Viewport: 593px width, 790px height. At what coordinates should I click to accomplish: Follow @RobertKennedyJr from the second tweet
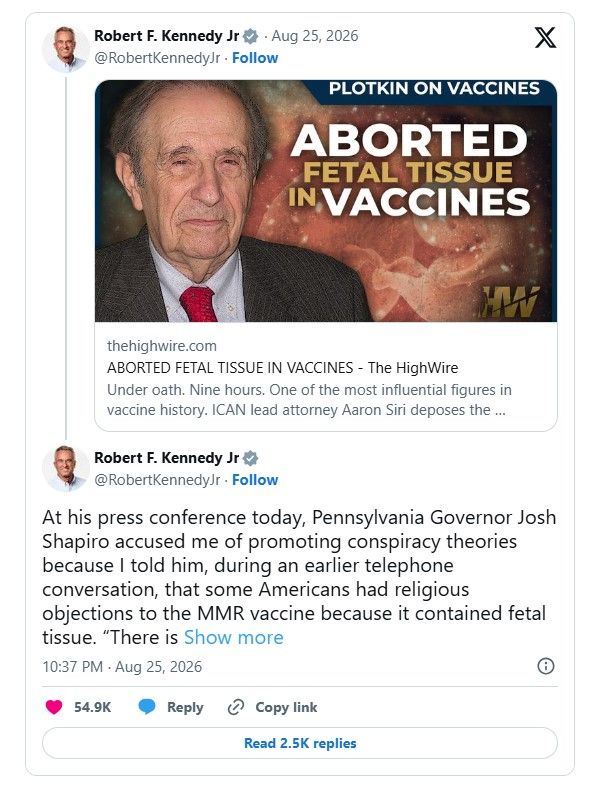click(x=255, y=480)
